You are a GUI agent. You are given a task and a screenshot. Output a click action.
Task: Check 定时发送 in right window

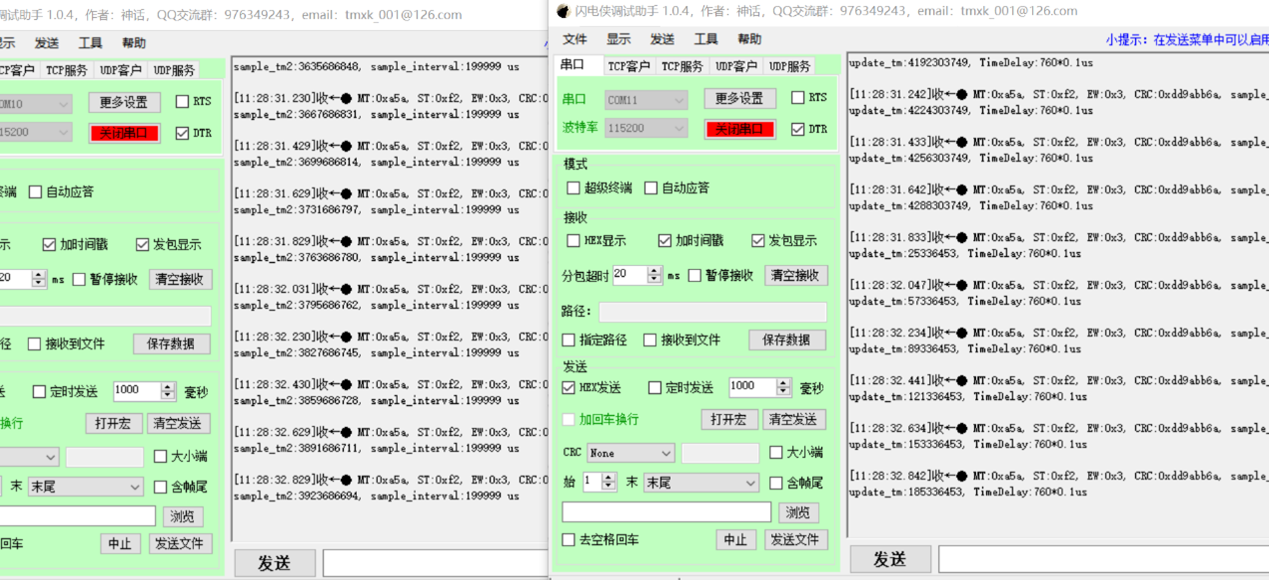(x=655, y=387)
